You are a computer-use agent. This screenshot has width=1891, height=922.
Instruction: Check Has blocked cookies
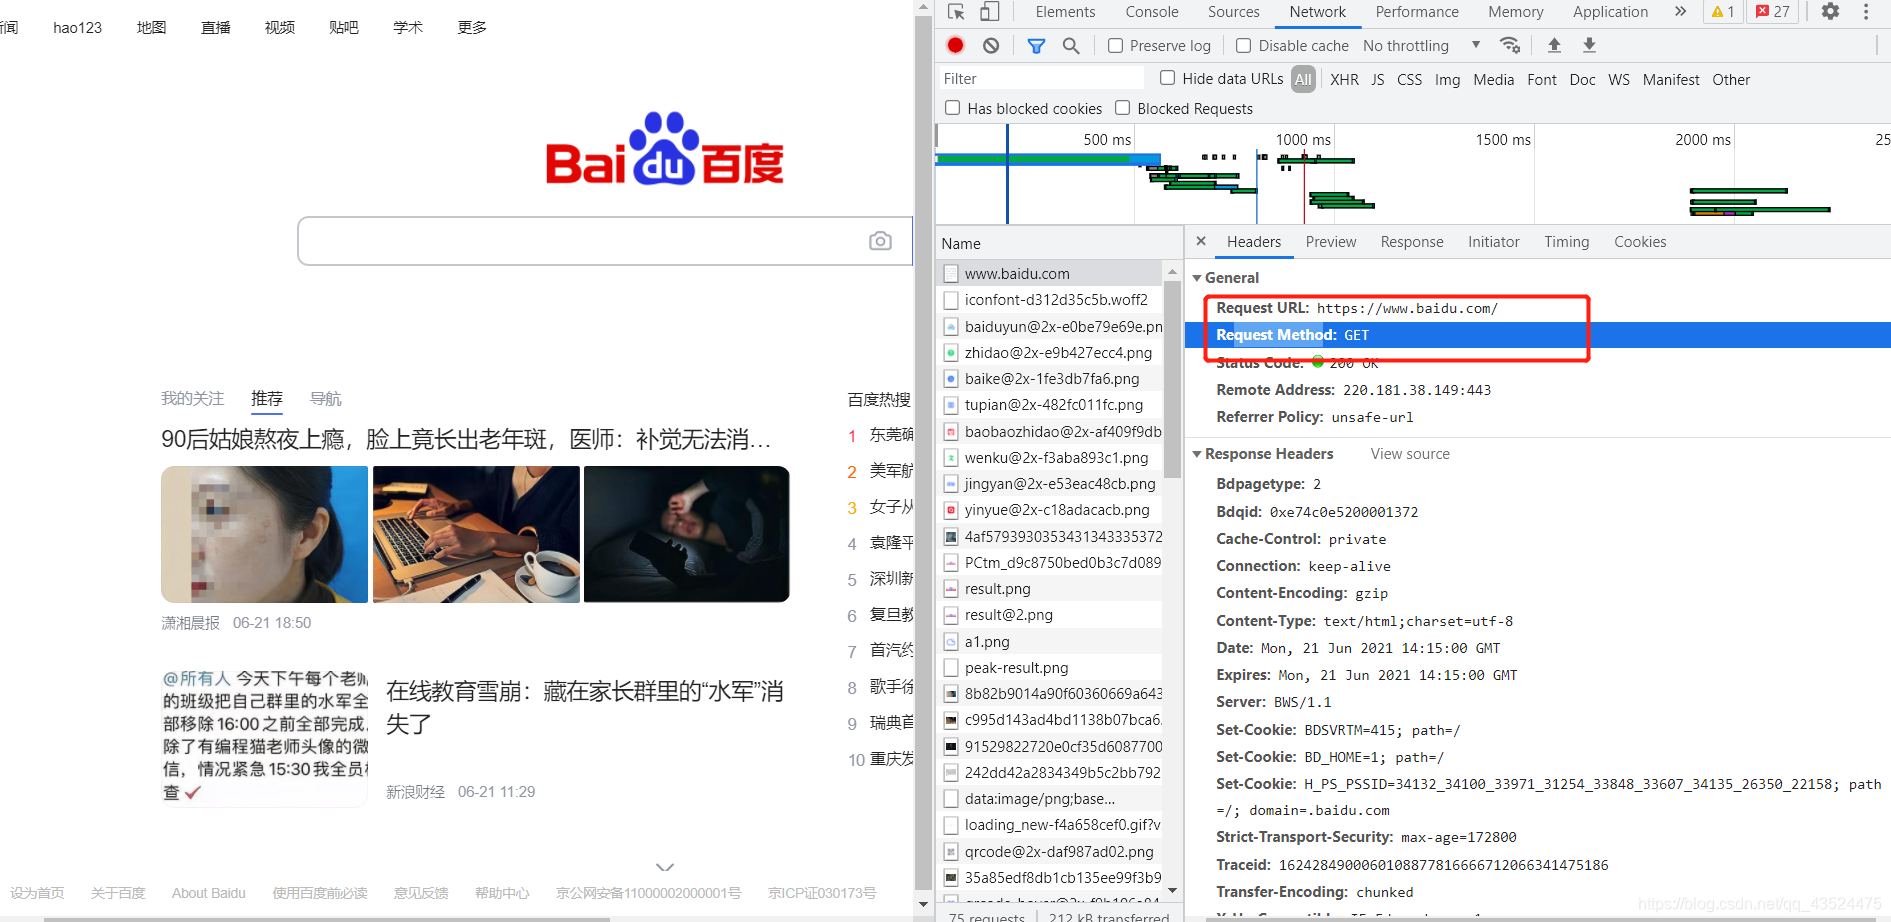tap(952, 108)
